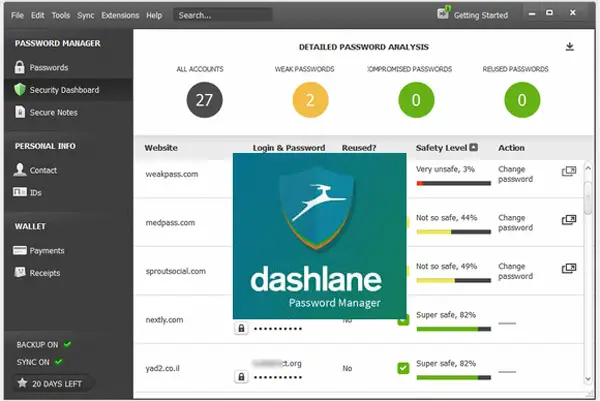600x401 pixels.
Task: Click Getting Started link
Action: 481,15
